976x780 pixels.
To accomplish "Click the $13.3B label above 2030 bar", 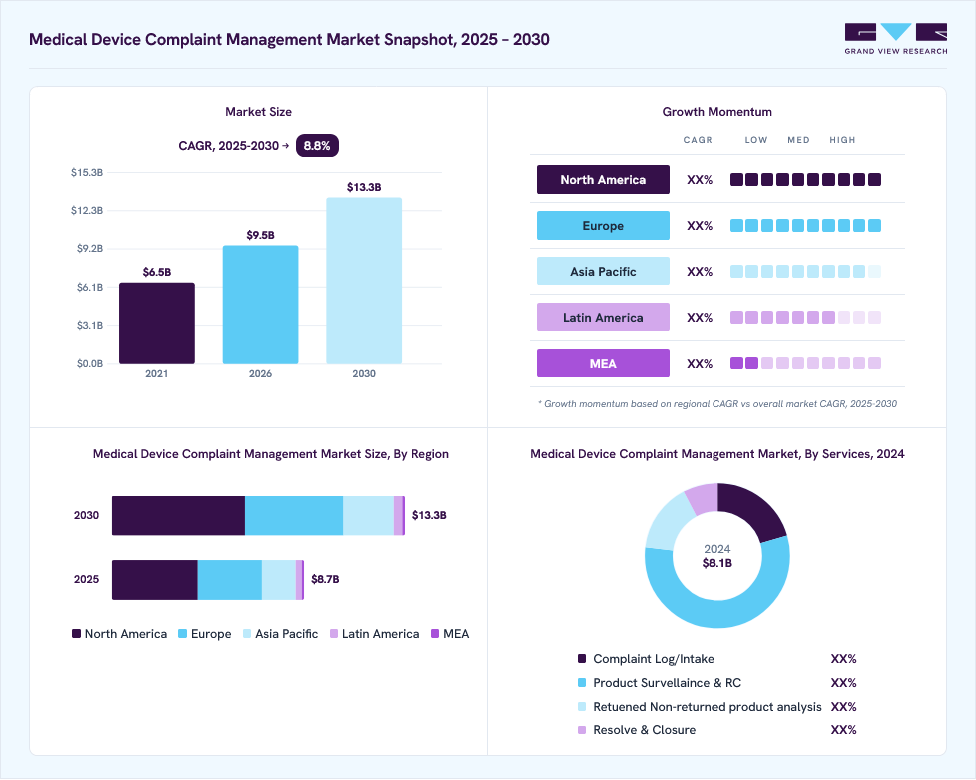I will point(364,187).
